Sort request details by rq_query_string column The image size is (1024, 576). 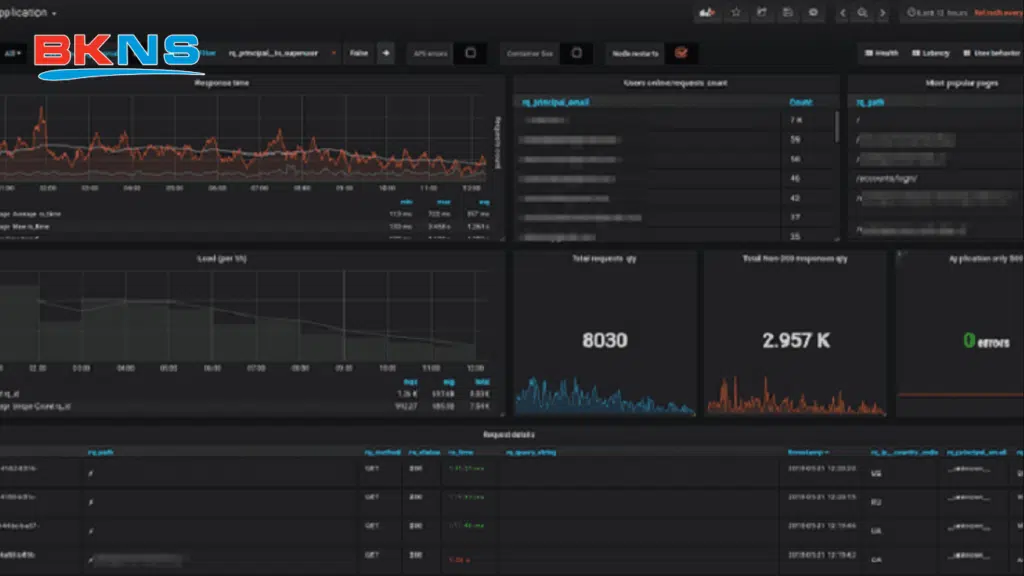coord(530,452)
